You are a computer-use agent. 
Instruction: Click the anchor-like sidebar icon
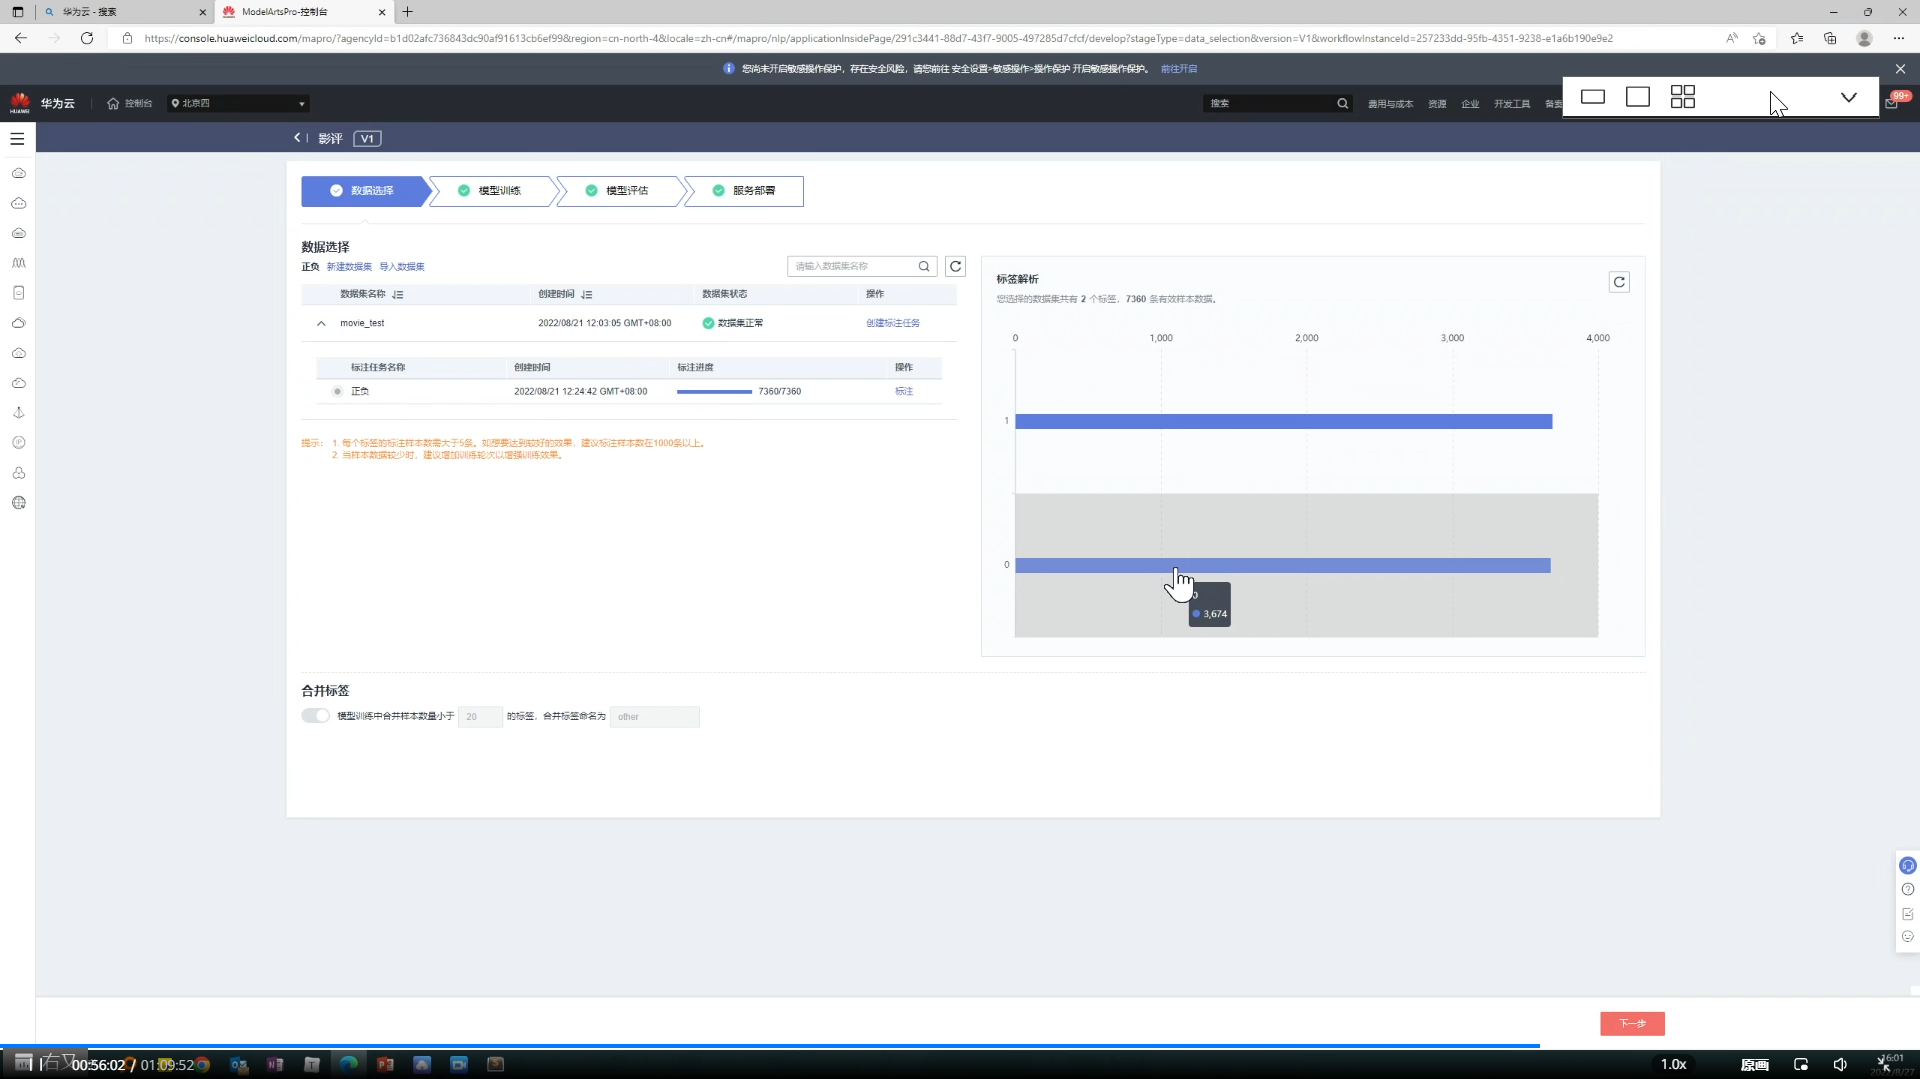pyautogui.click(x=18, y=413)
